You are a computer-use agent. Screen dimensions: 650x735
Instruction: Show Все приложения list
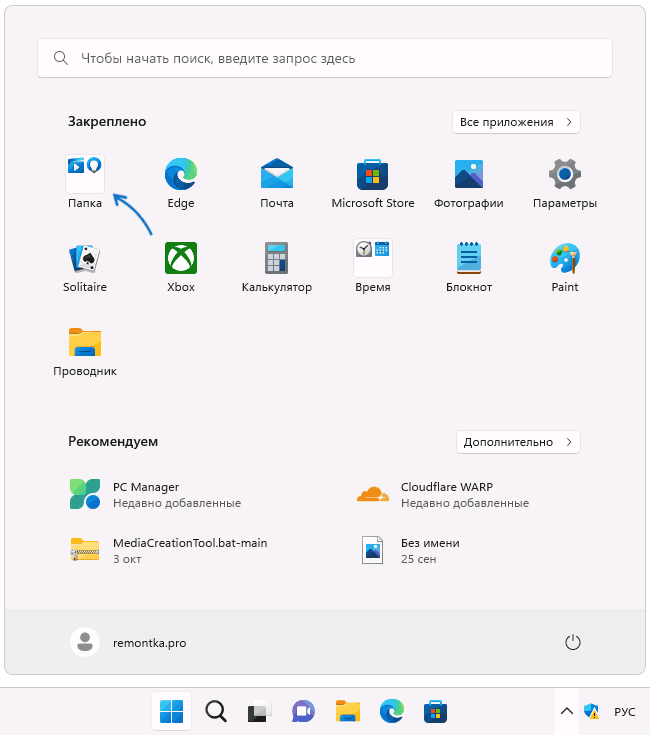pyautogui.click(x=516, y=122)
